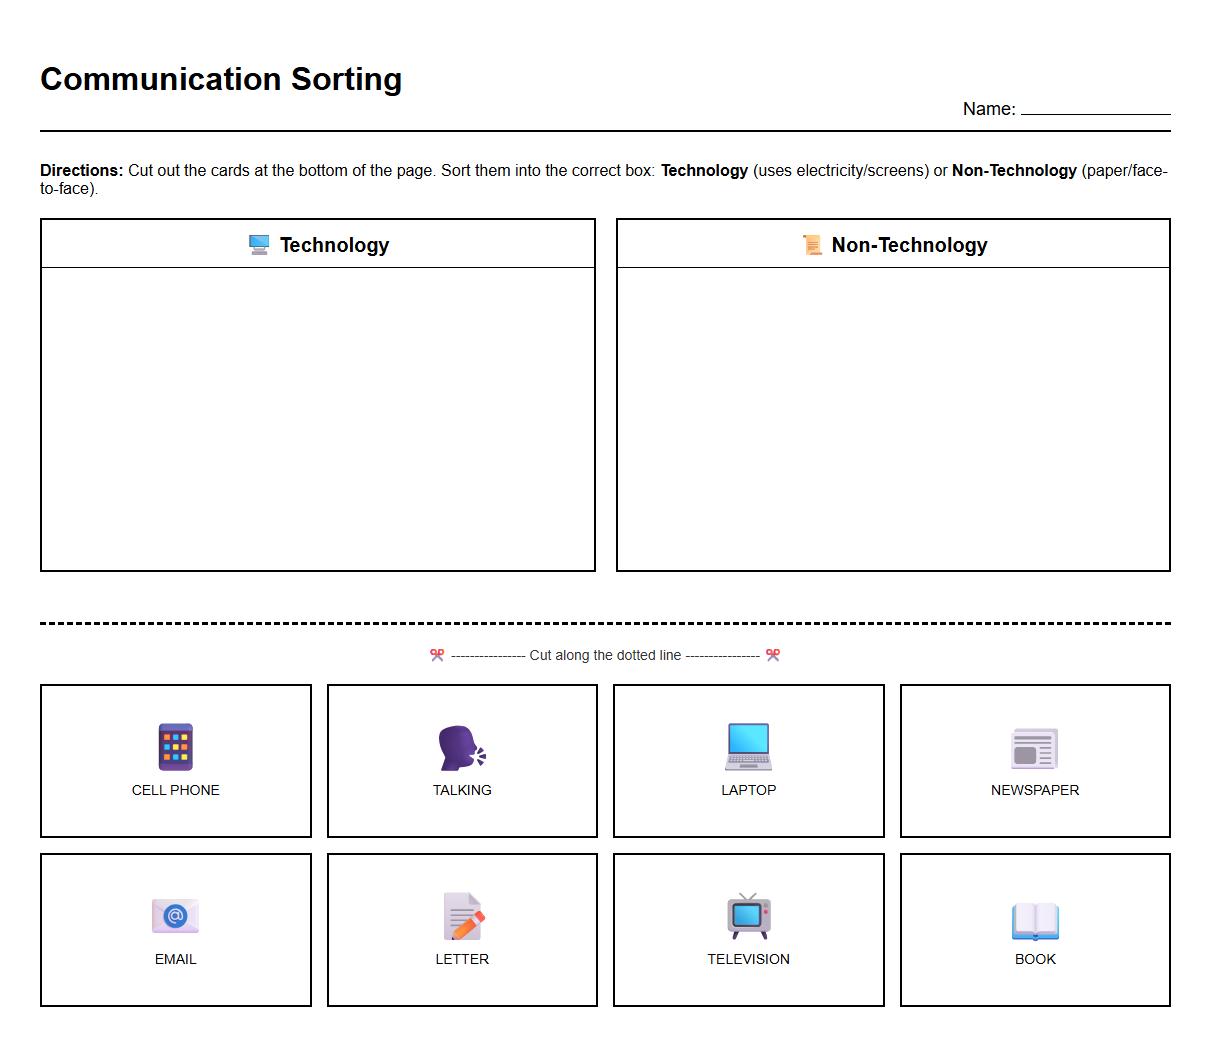This screenshot has width=1211, height=1047.
Task: Click the BOOK card
Action: click(1035, 929)
